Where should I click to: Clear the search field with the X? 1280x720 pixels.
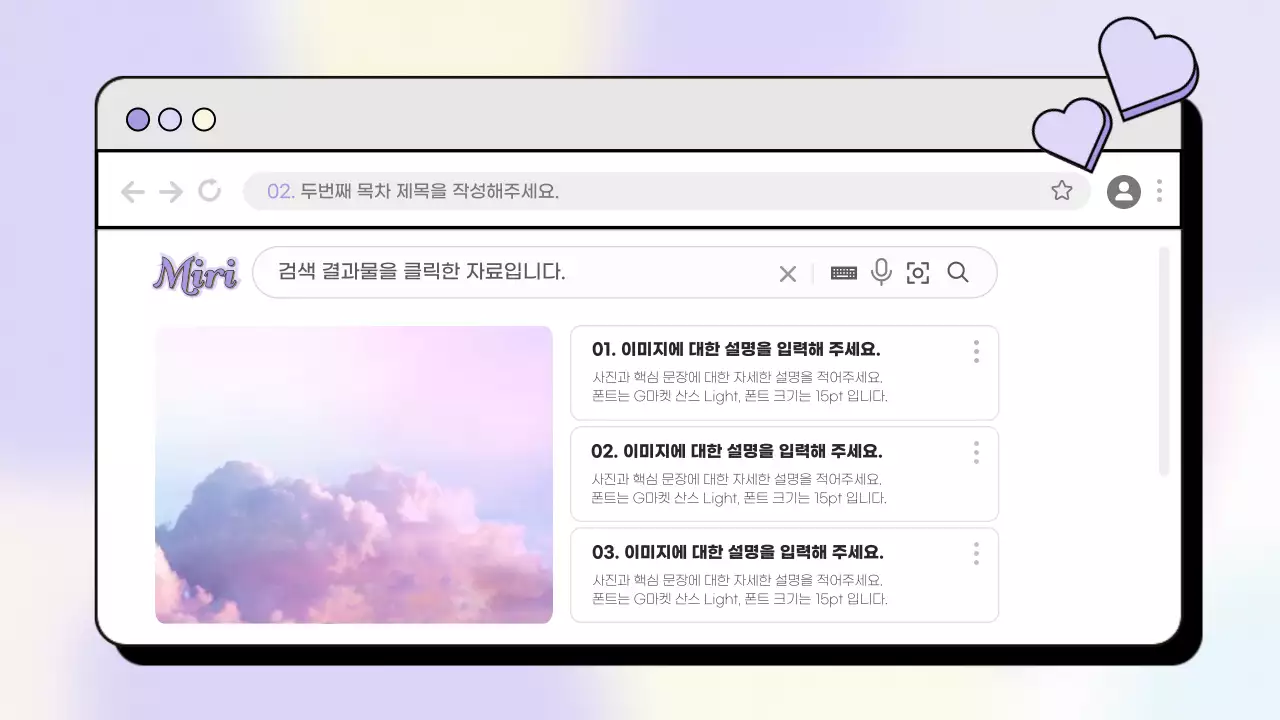click(787, 272)
